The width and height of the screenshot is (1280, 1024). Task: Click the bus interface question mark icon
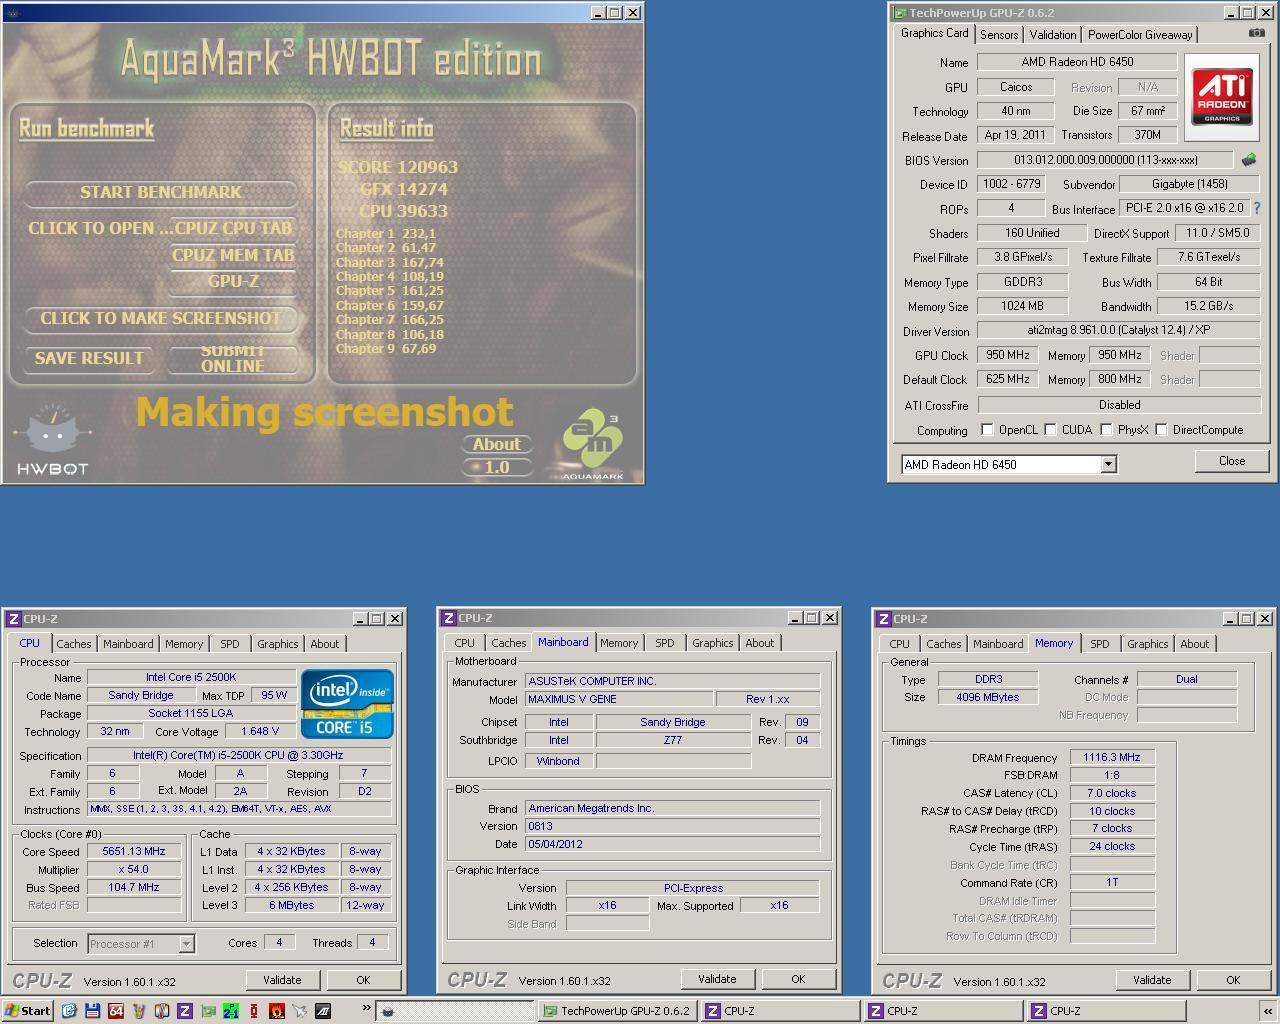point(1257,208)
